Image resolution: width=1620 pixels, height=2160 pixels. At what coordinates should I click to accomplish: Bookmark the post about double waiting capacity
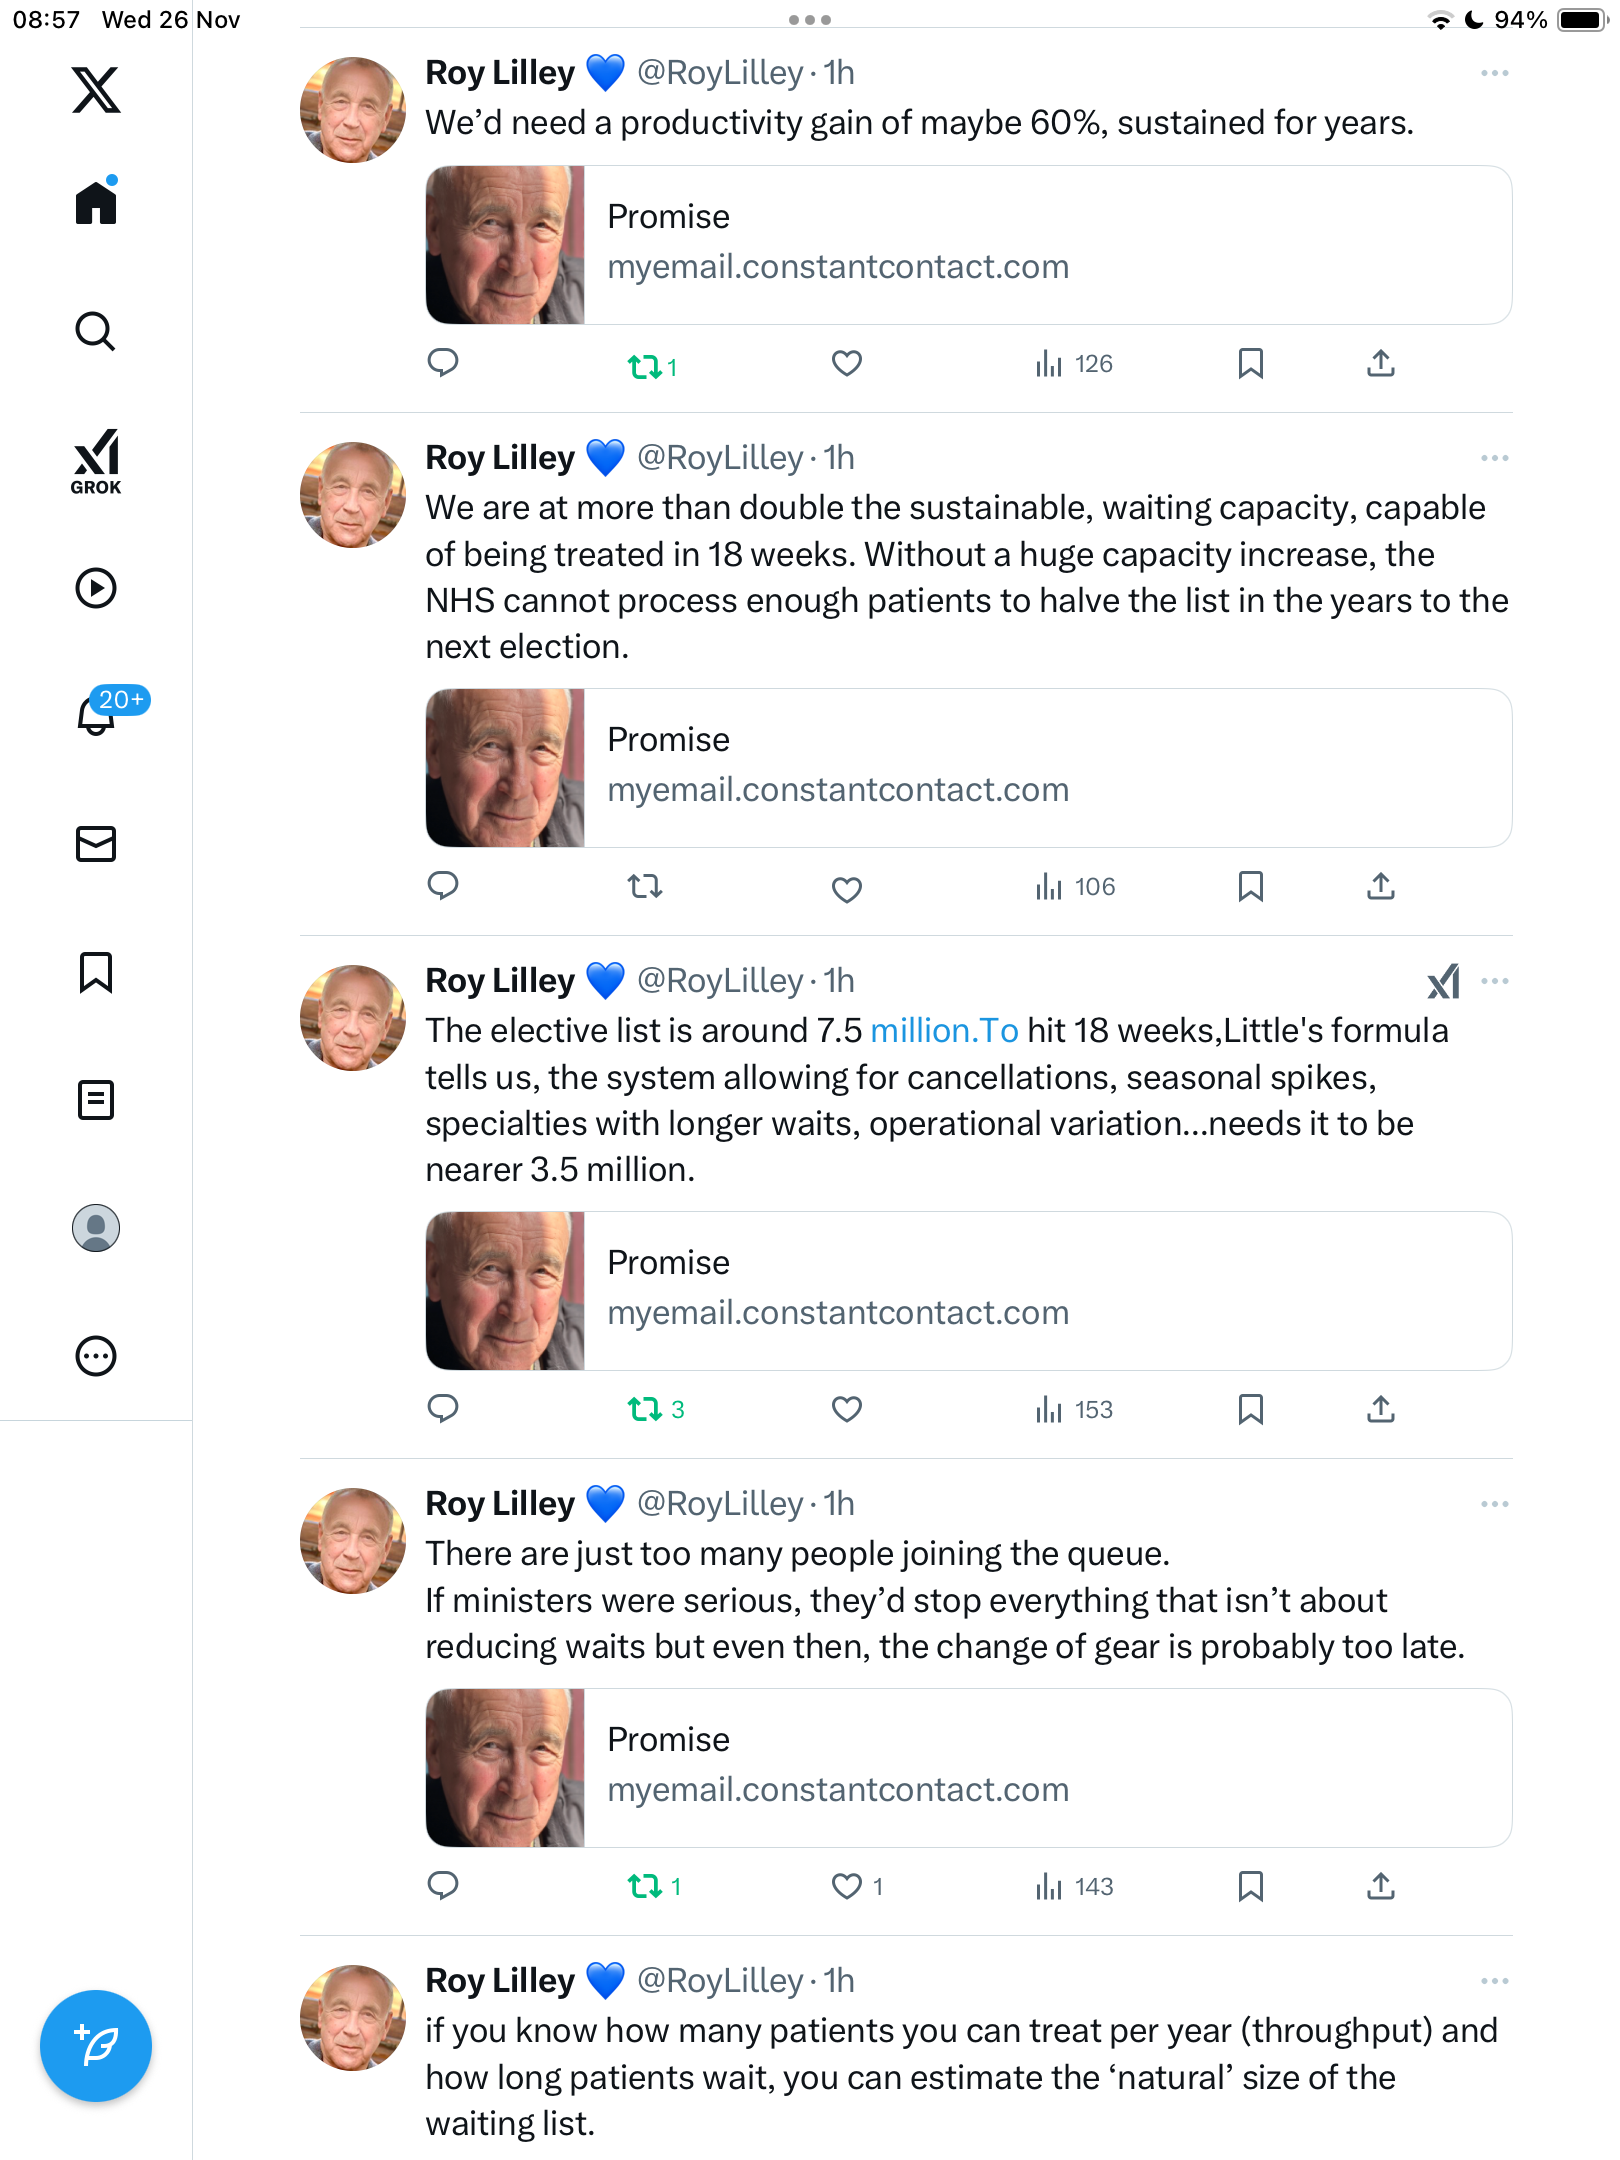point(1250,887)
